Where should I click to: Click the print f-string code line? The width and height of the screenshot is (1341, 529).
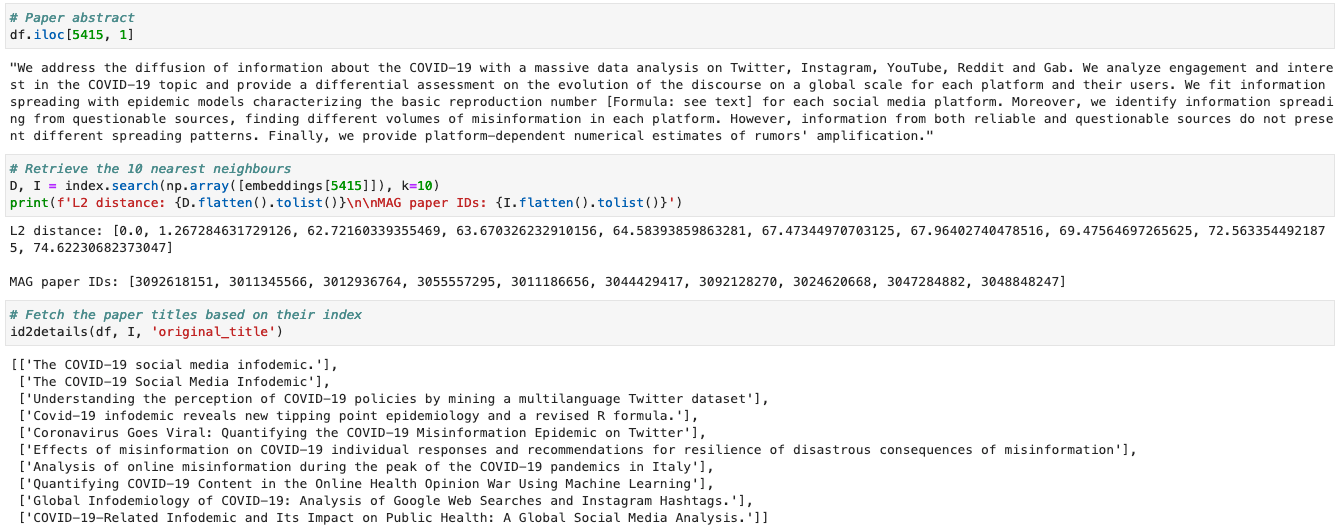[345, 202]
